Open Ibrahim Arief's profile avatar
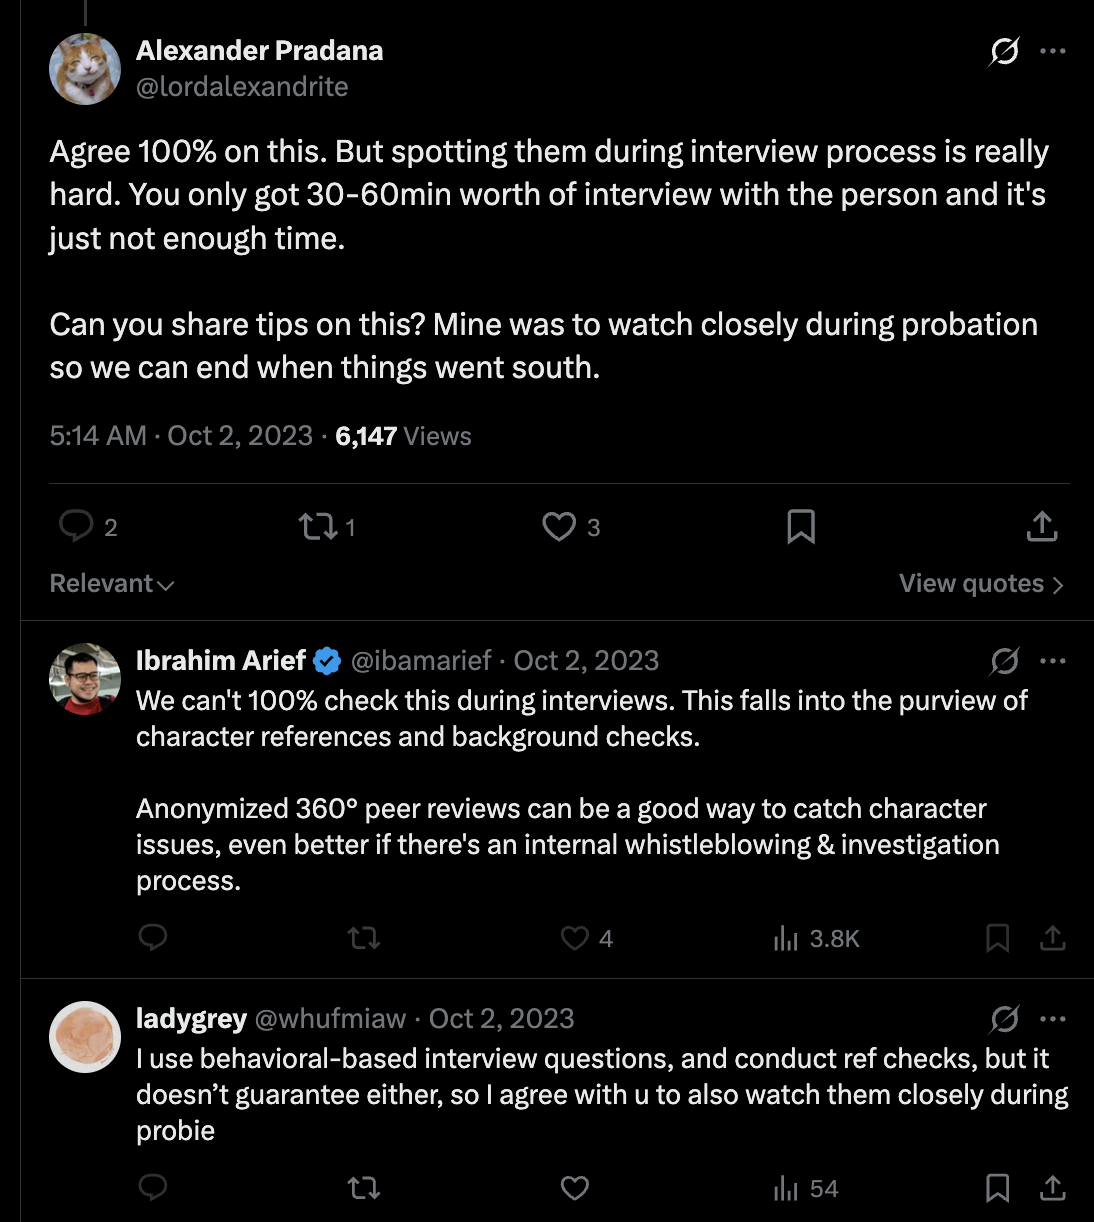Screen dimensions: 1094x1222 point(85,679)
